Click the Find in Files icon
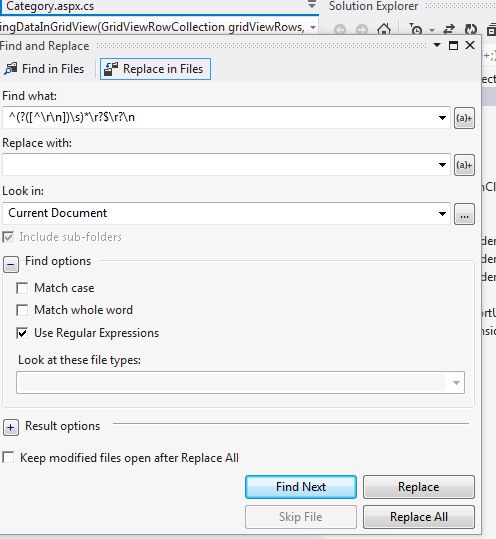This screenshot has height=539, width=496. coord(11,69)
